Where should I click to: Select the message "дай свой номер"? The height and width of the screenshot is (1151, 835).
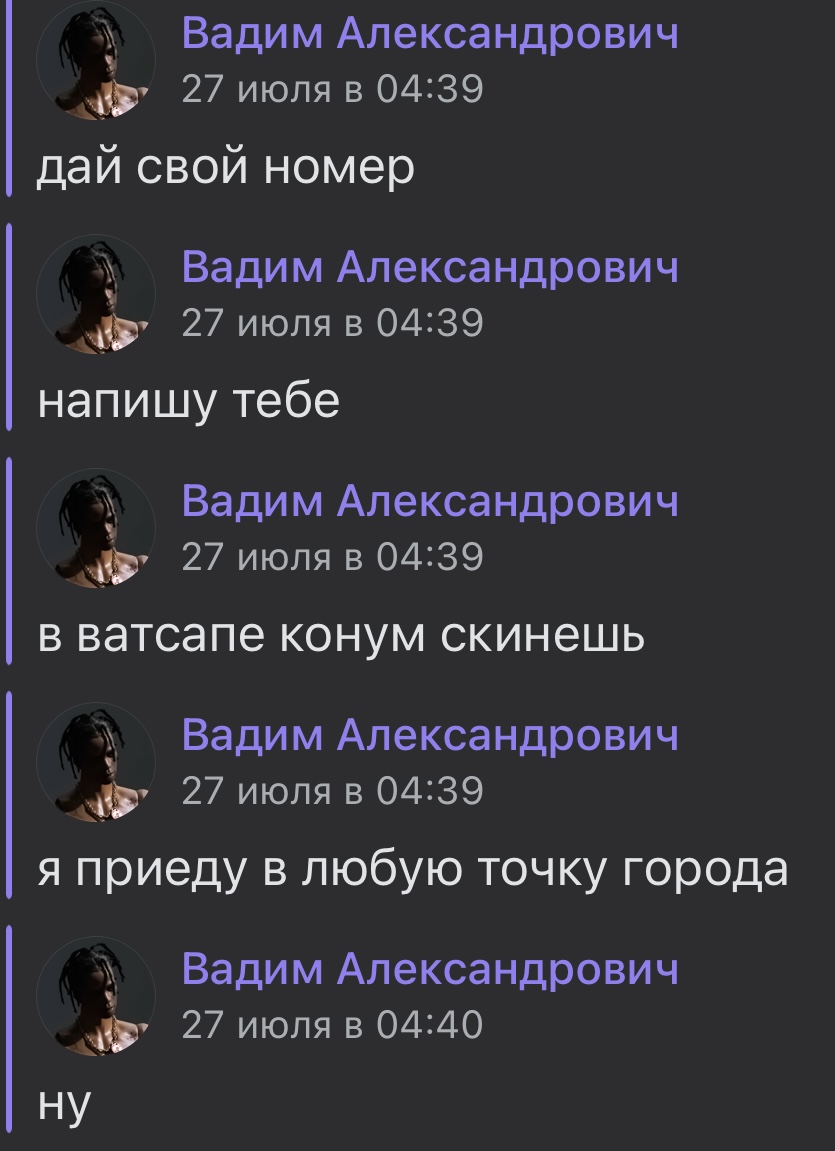click(x=226, y=168)
